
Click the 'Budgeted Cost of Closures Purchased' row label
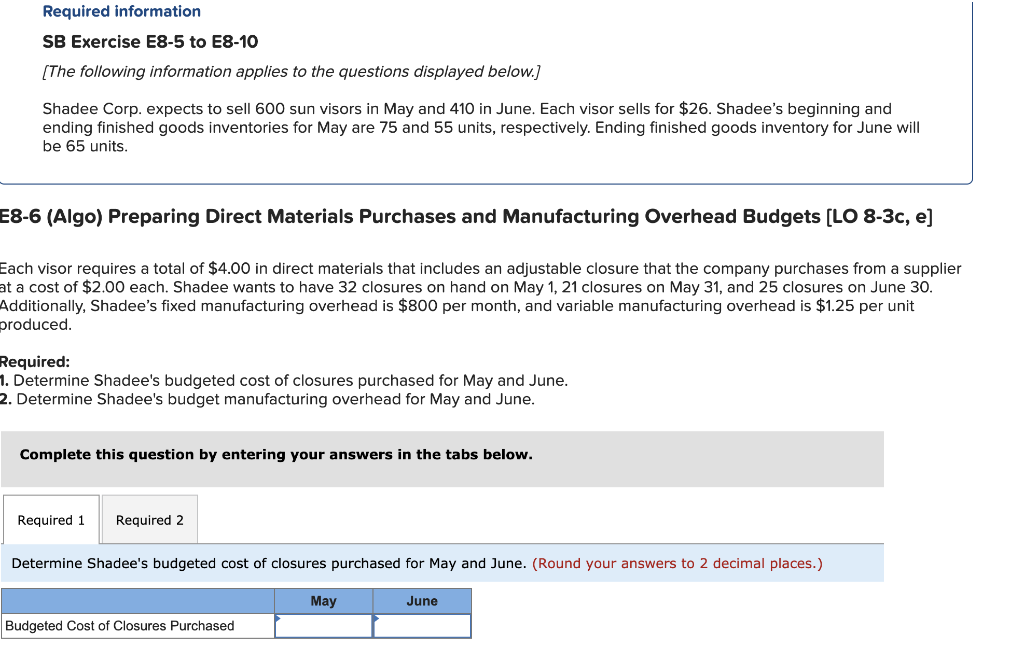tap(120, 626)
